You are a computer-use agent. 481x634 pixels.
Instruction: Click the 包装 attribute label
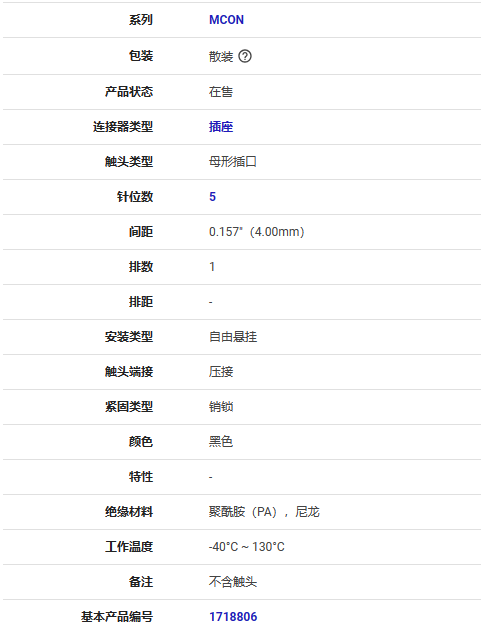pyautogui.click(x=141, y=56)
